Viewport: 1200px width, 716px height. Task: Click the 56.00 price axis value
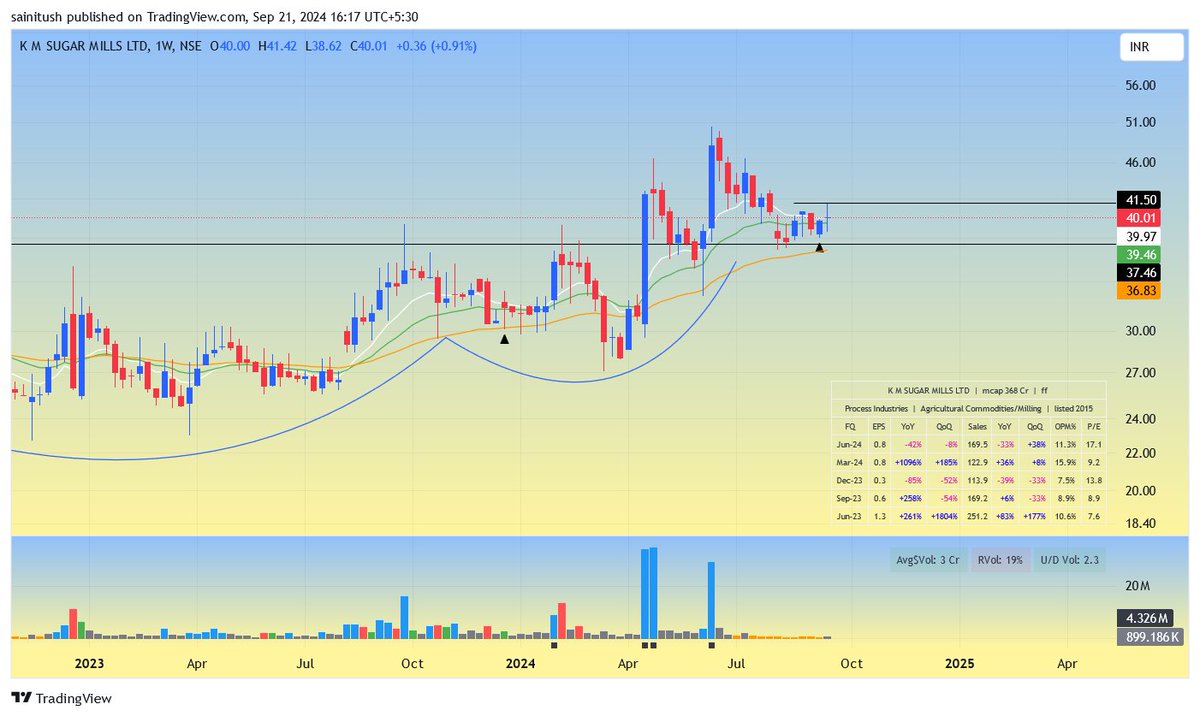click(x=1141, y=86)
